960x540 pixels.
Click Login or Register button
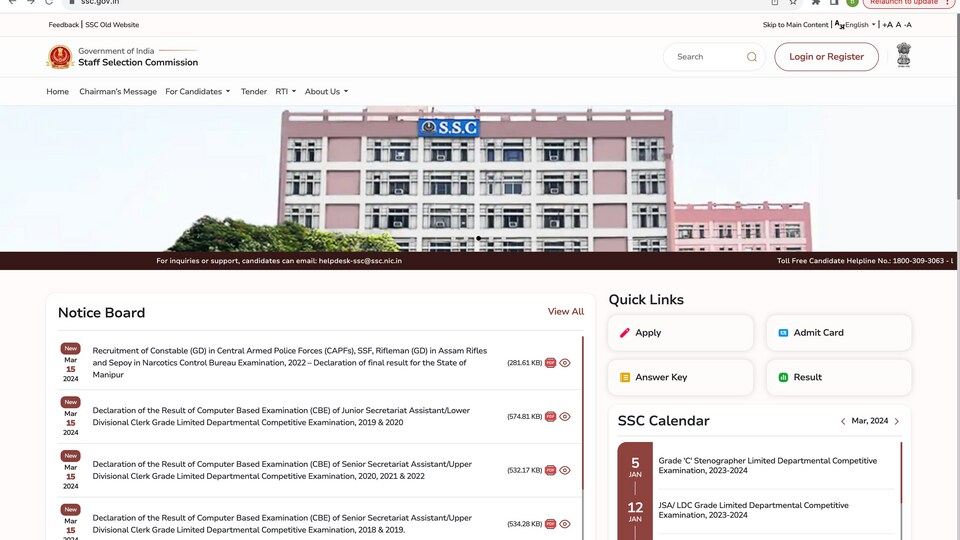[826, 57]
